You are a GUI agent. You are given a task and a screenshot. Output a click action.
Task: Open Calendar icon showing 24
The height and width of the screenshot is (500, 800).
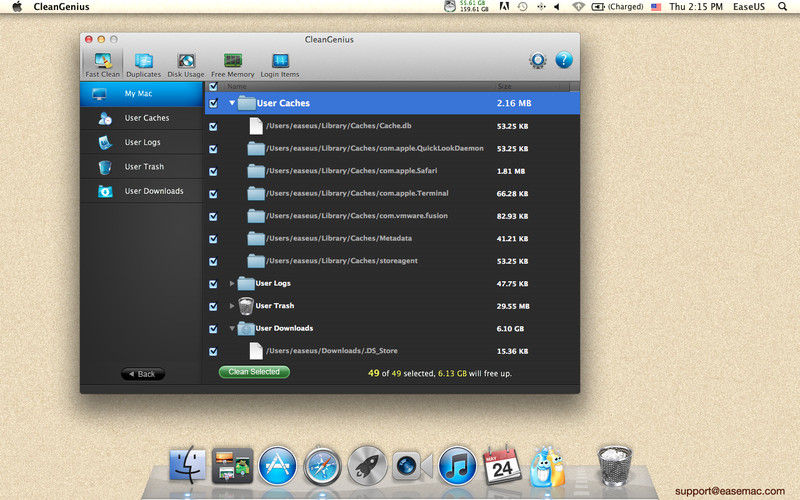[x=502, y=465]
